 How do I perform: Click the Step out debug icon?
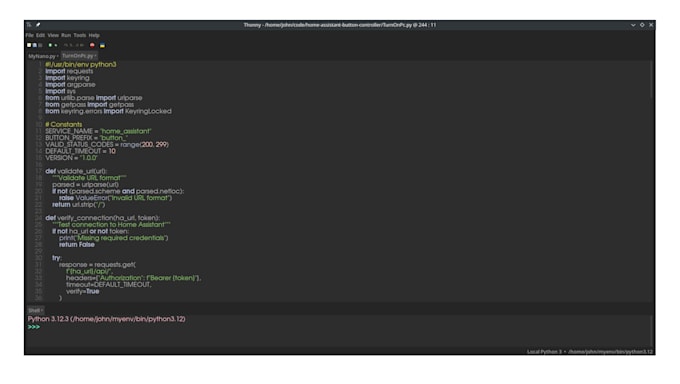tap(77, 45)
